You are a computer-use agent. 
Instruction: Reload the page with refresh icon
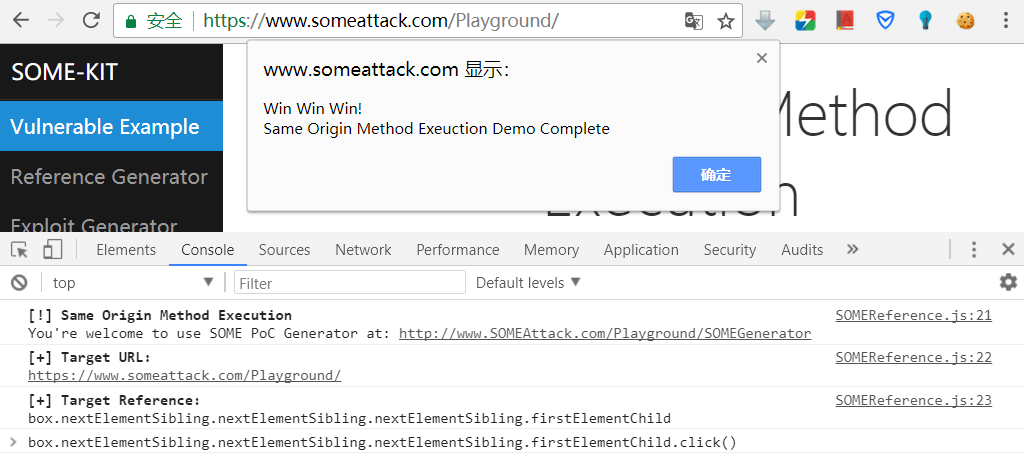(x=91, y=20)
